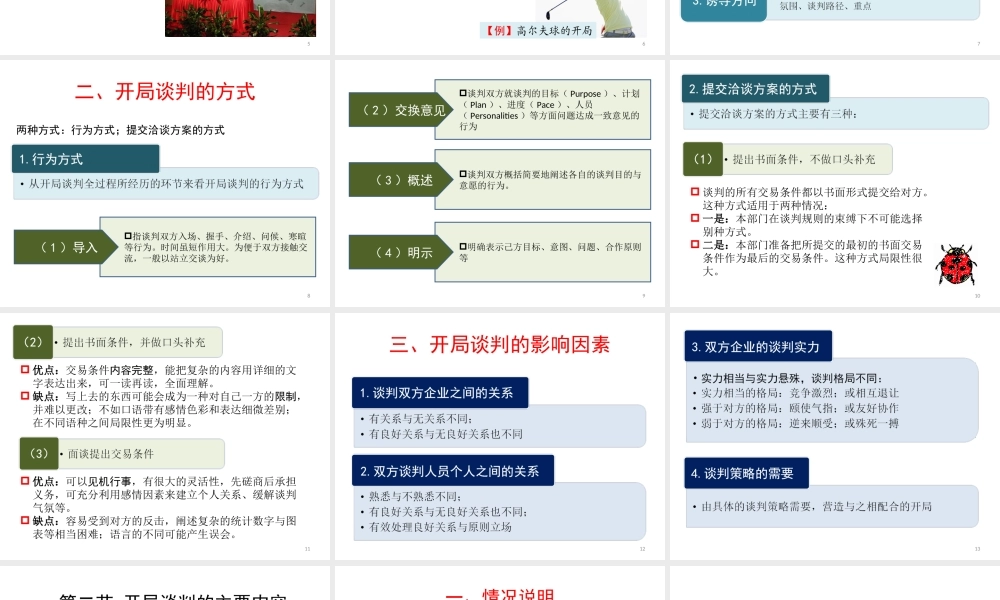Image resolution: width=1000 pixels, height=600 pixels.
Task: Click the green 1. 行为方式 header bar
Action: click(85, 158)
